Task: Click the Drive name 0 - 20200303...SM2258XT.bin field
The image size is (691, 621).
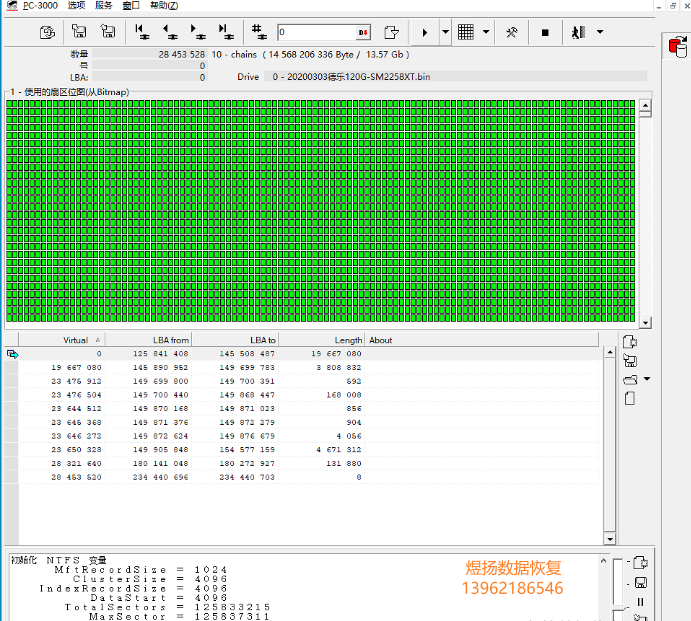Action: [455, 76]
